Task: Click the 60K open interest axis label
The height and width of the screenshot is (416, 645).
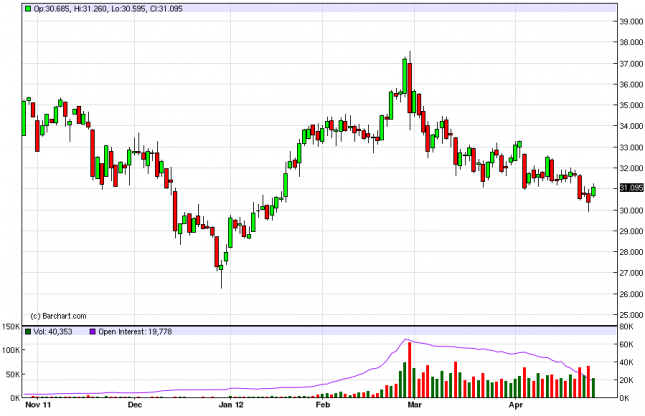Action: click(x=626, y=344)
